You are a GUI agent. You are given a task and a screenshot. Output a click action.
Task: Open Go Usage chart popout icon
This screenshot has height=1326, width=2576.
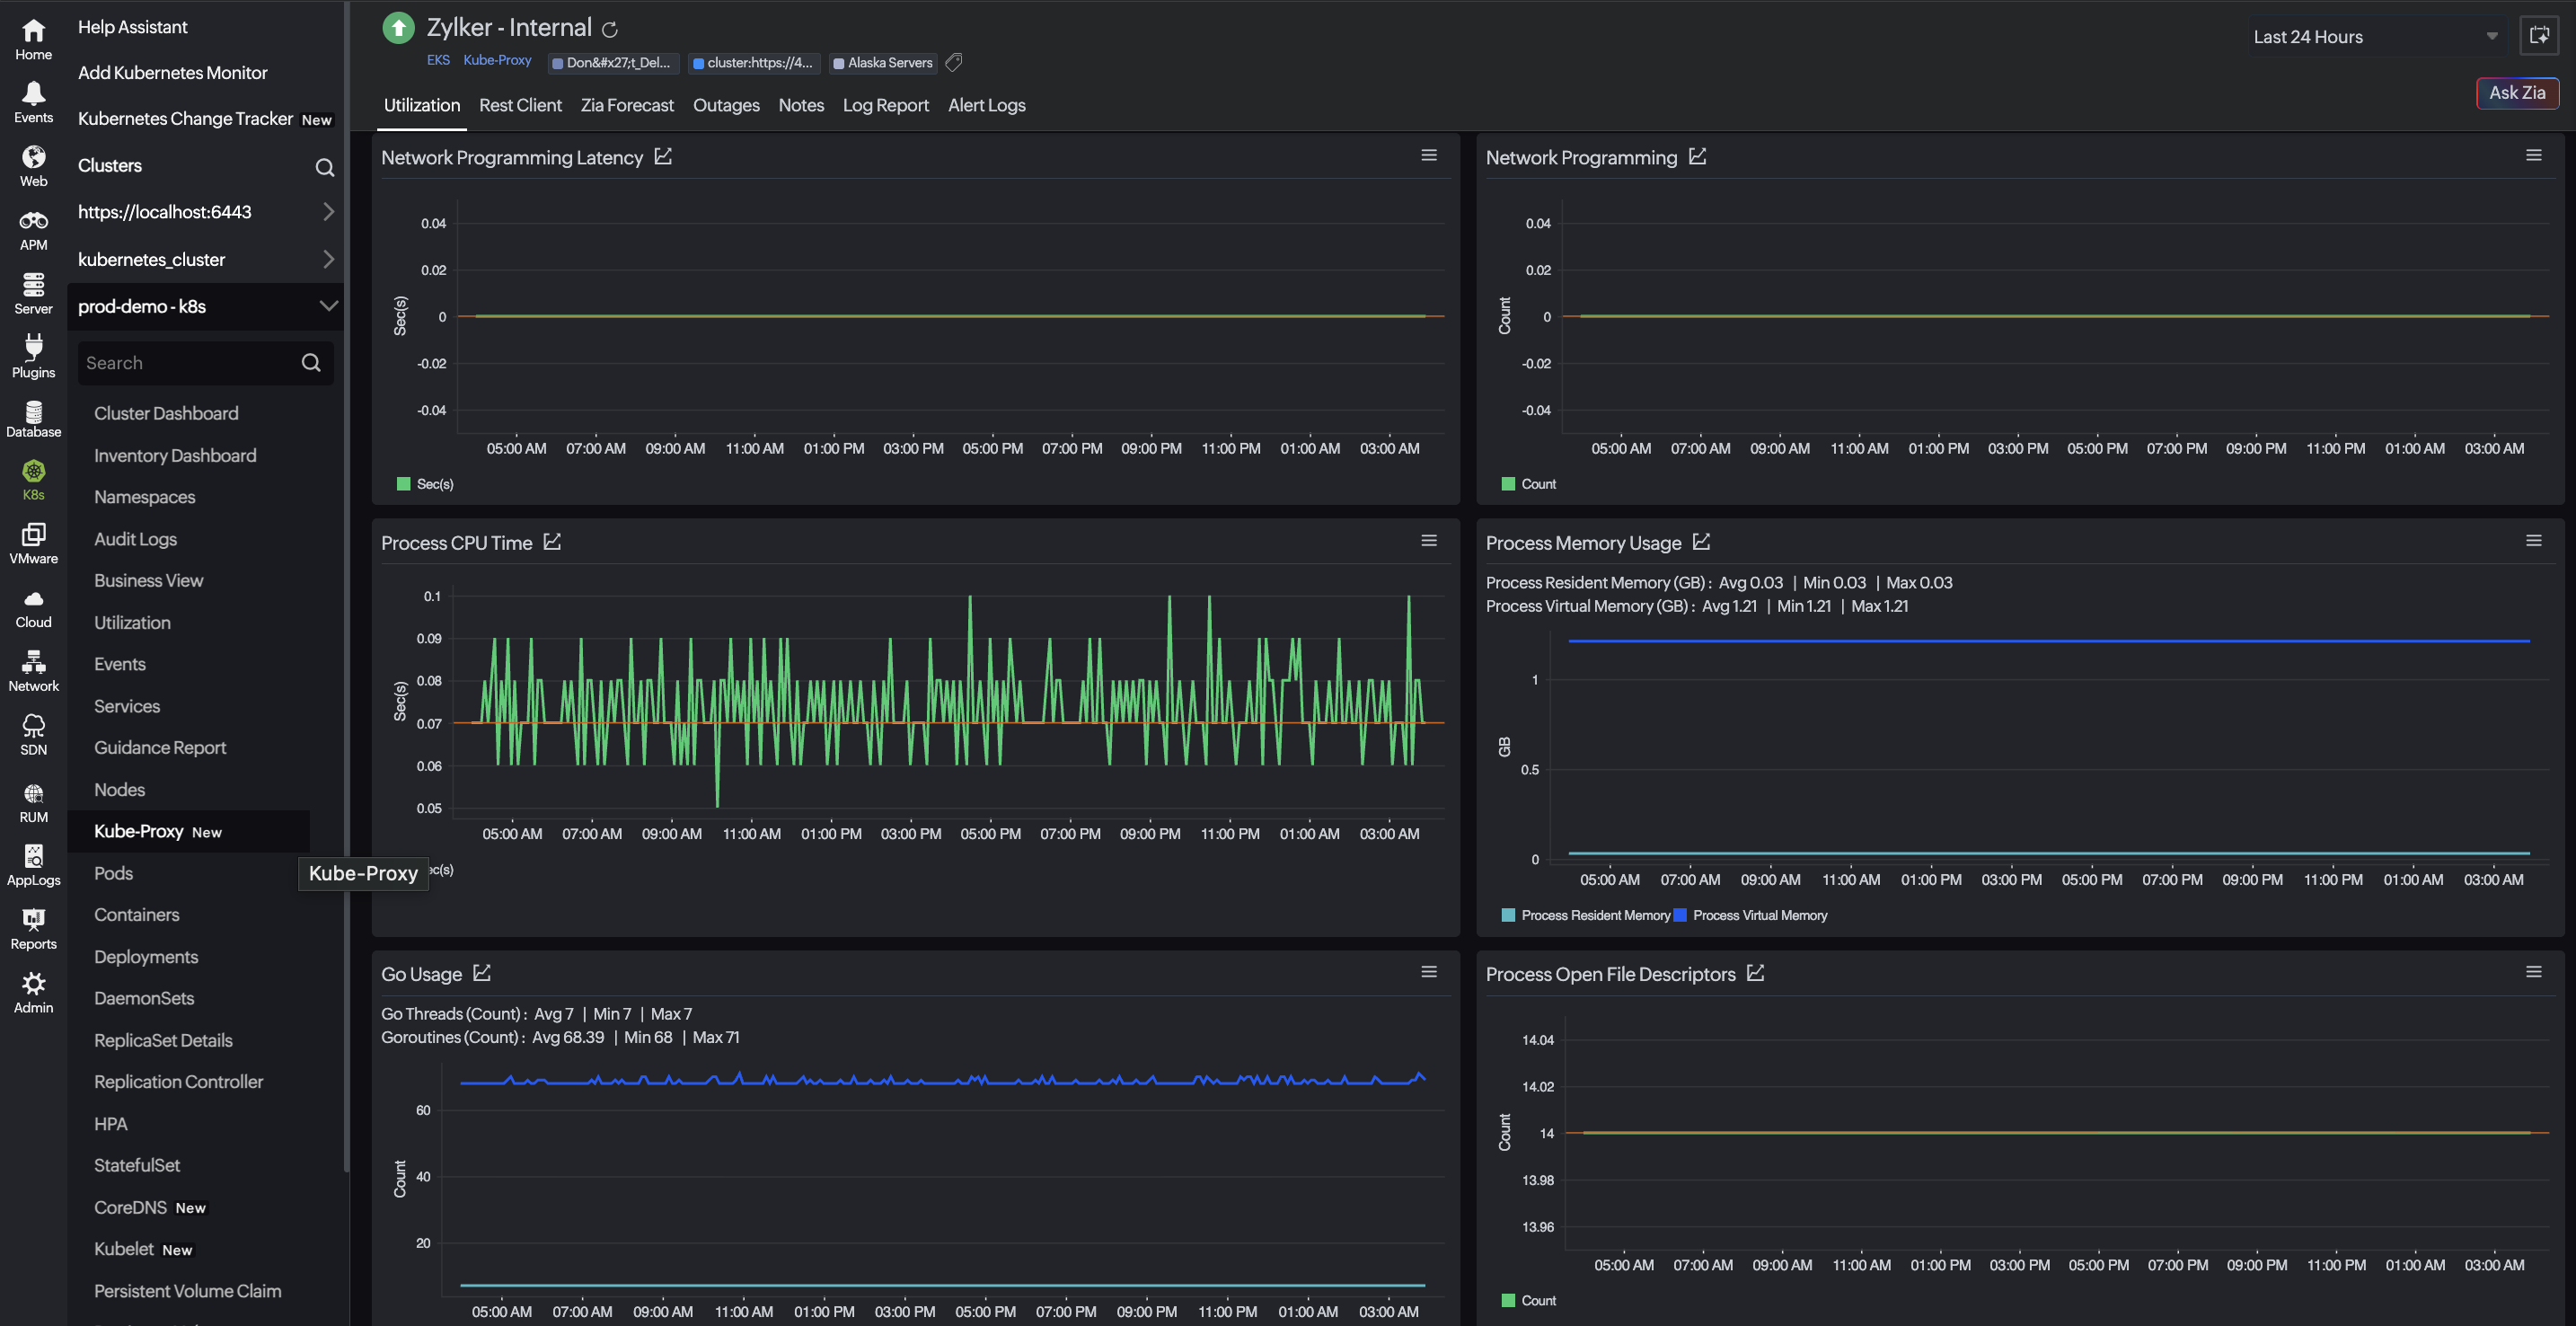(482, 972)
